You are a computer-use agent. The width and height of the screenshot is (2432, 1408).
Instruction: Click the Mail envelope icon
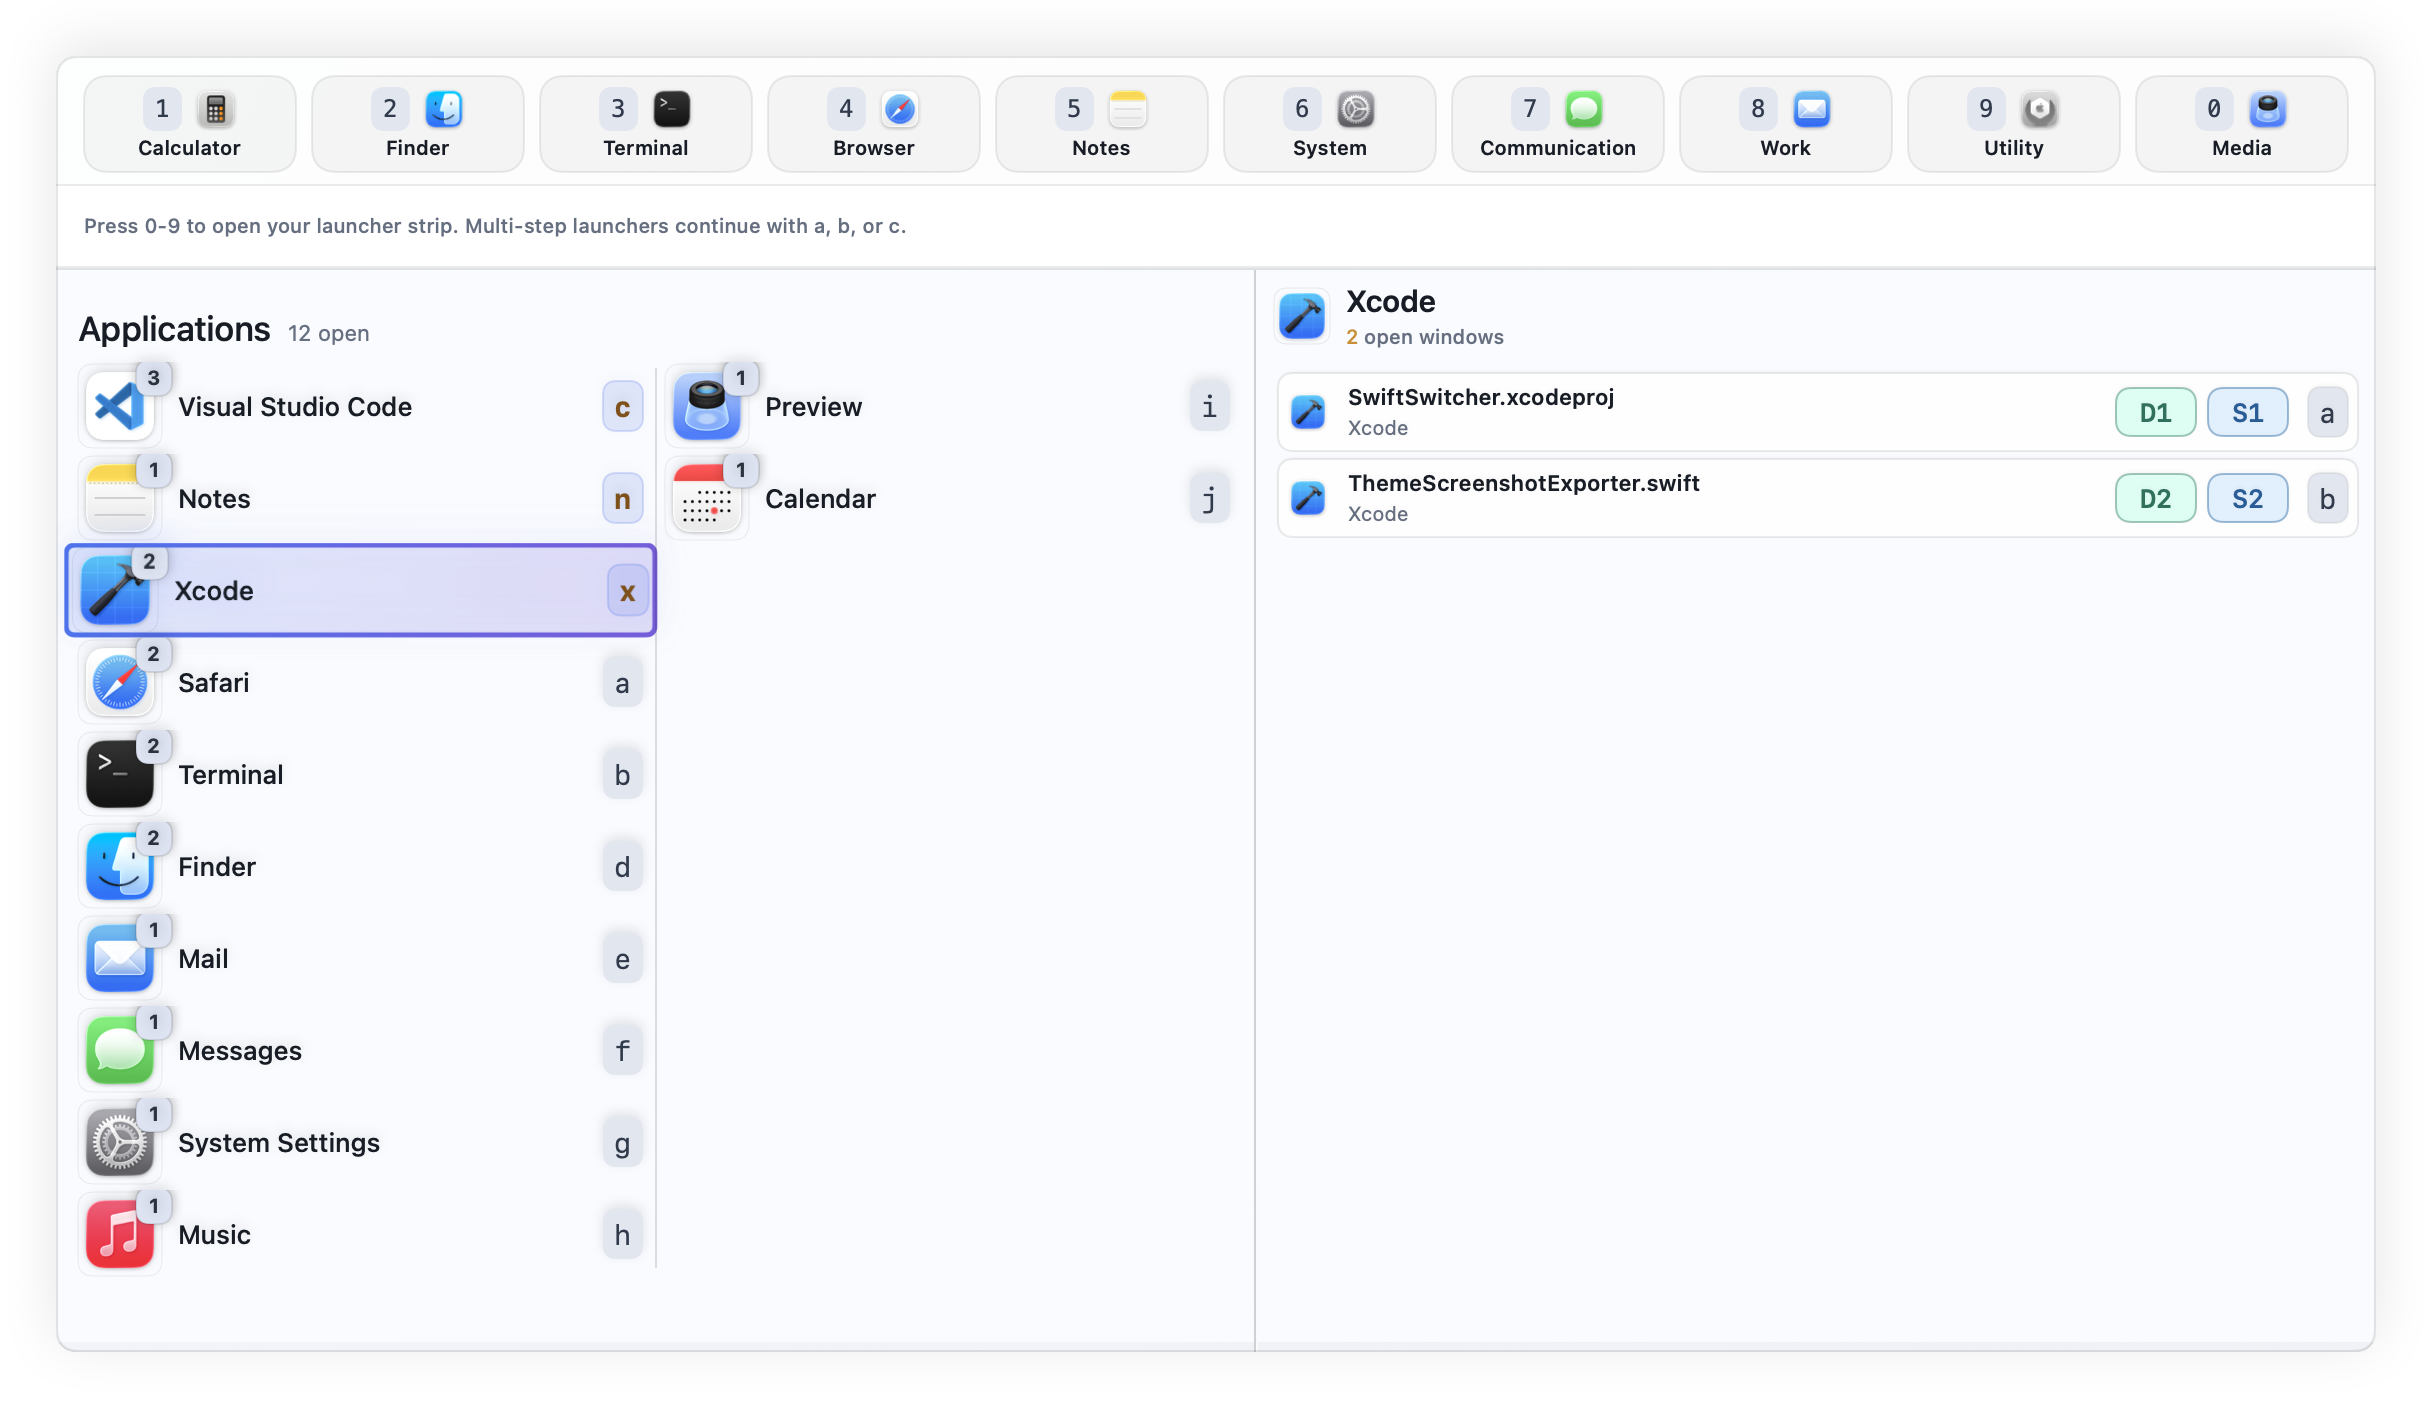(x=120, y=959)
